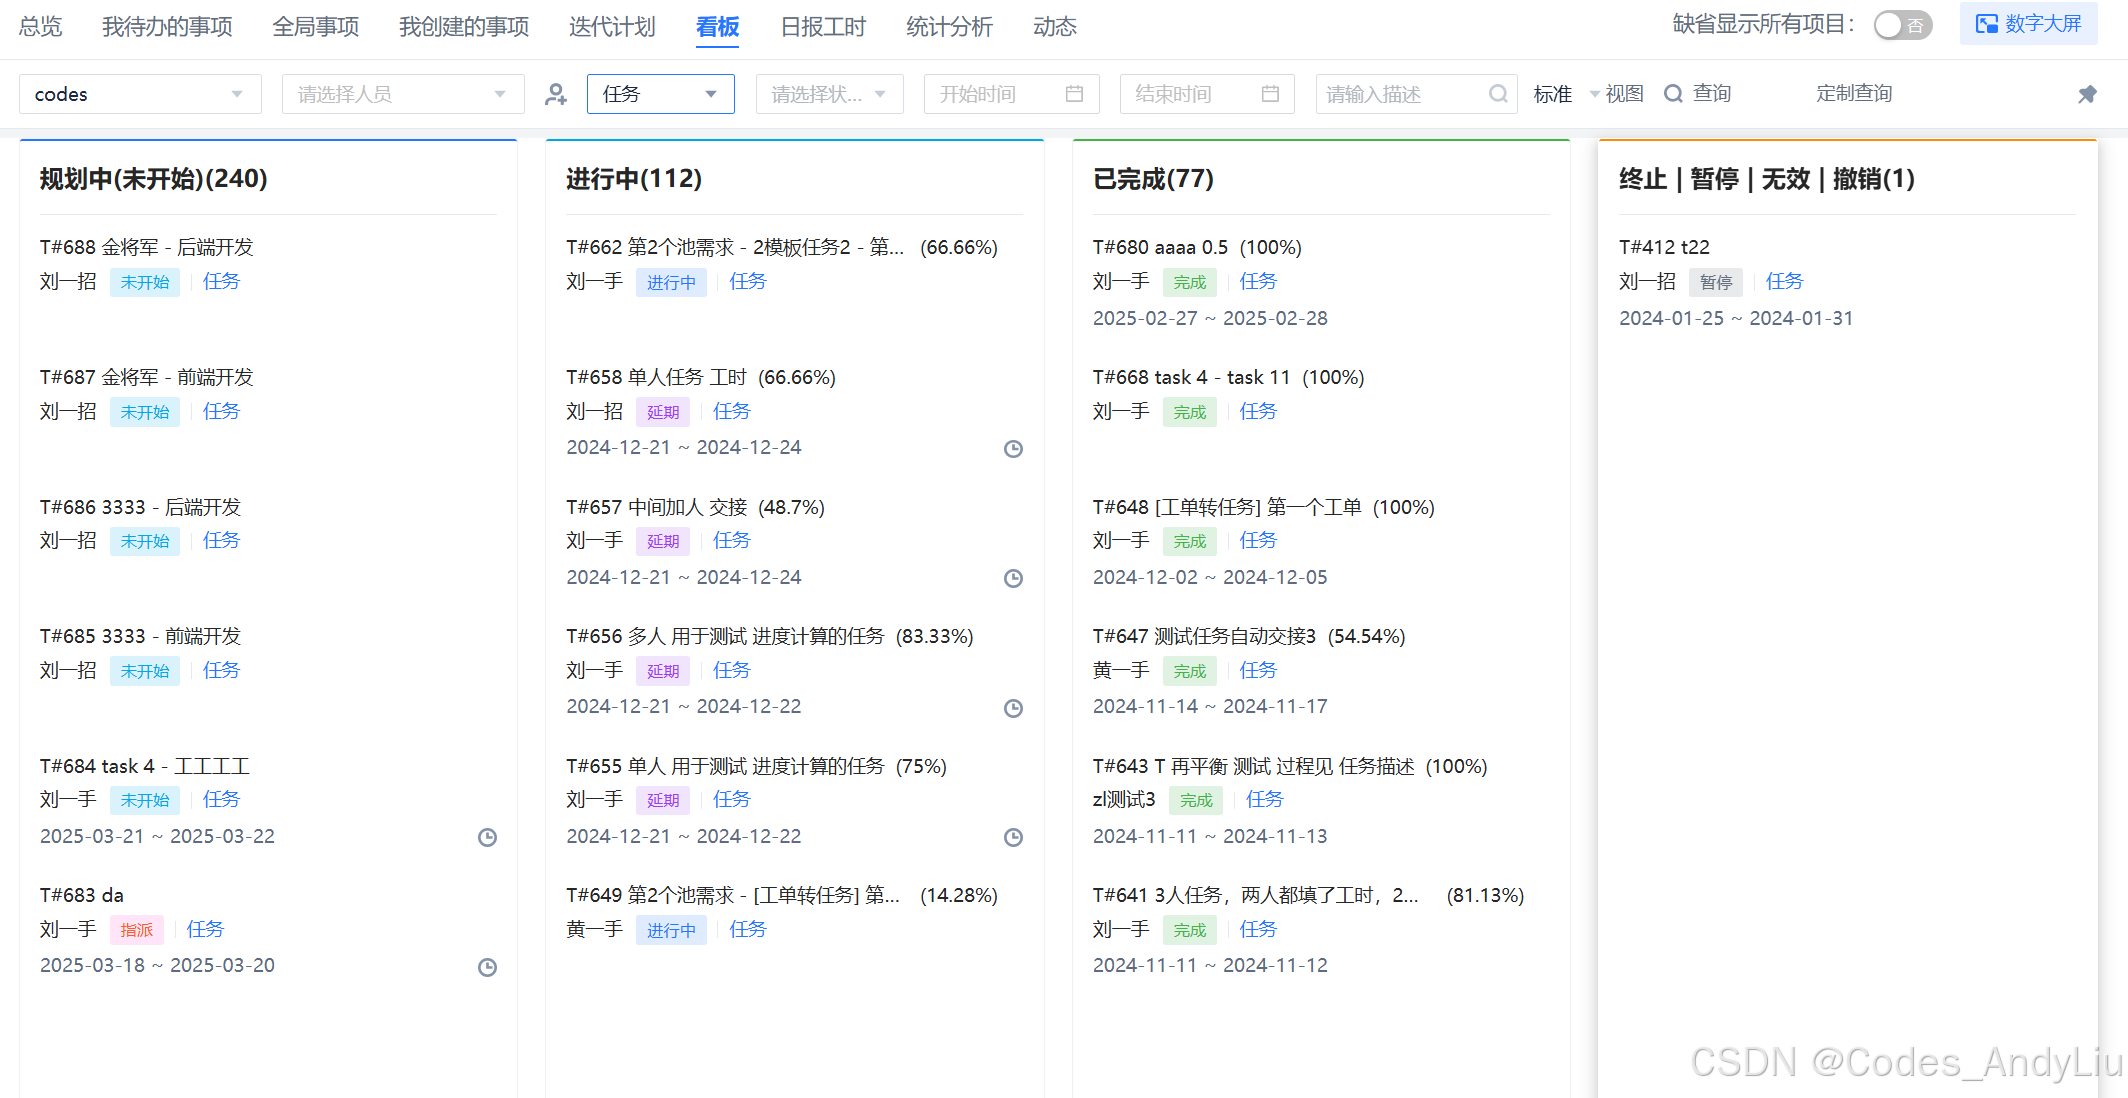Image resolution: width=2128 pixels, height=1098 pixels.
Task: Click the search magnifier in description field
Action: point(1497,94)
